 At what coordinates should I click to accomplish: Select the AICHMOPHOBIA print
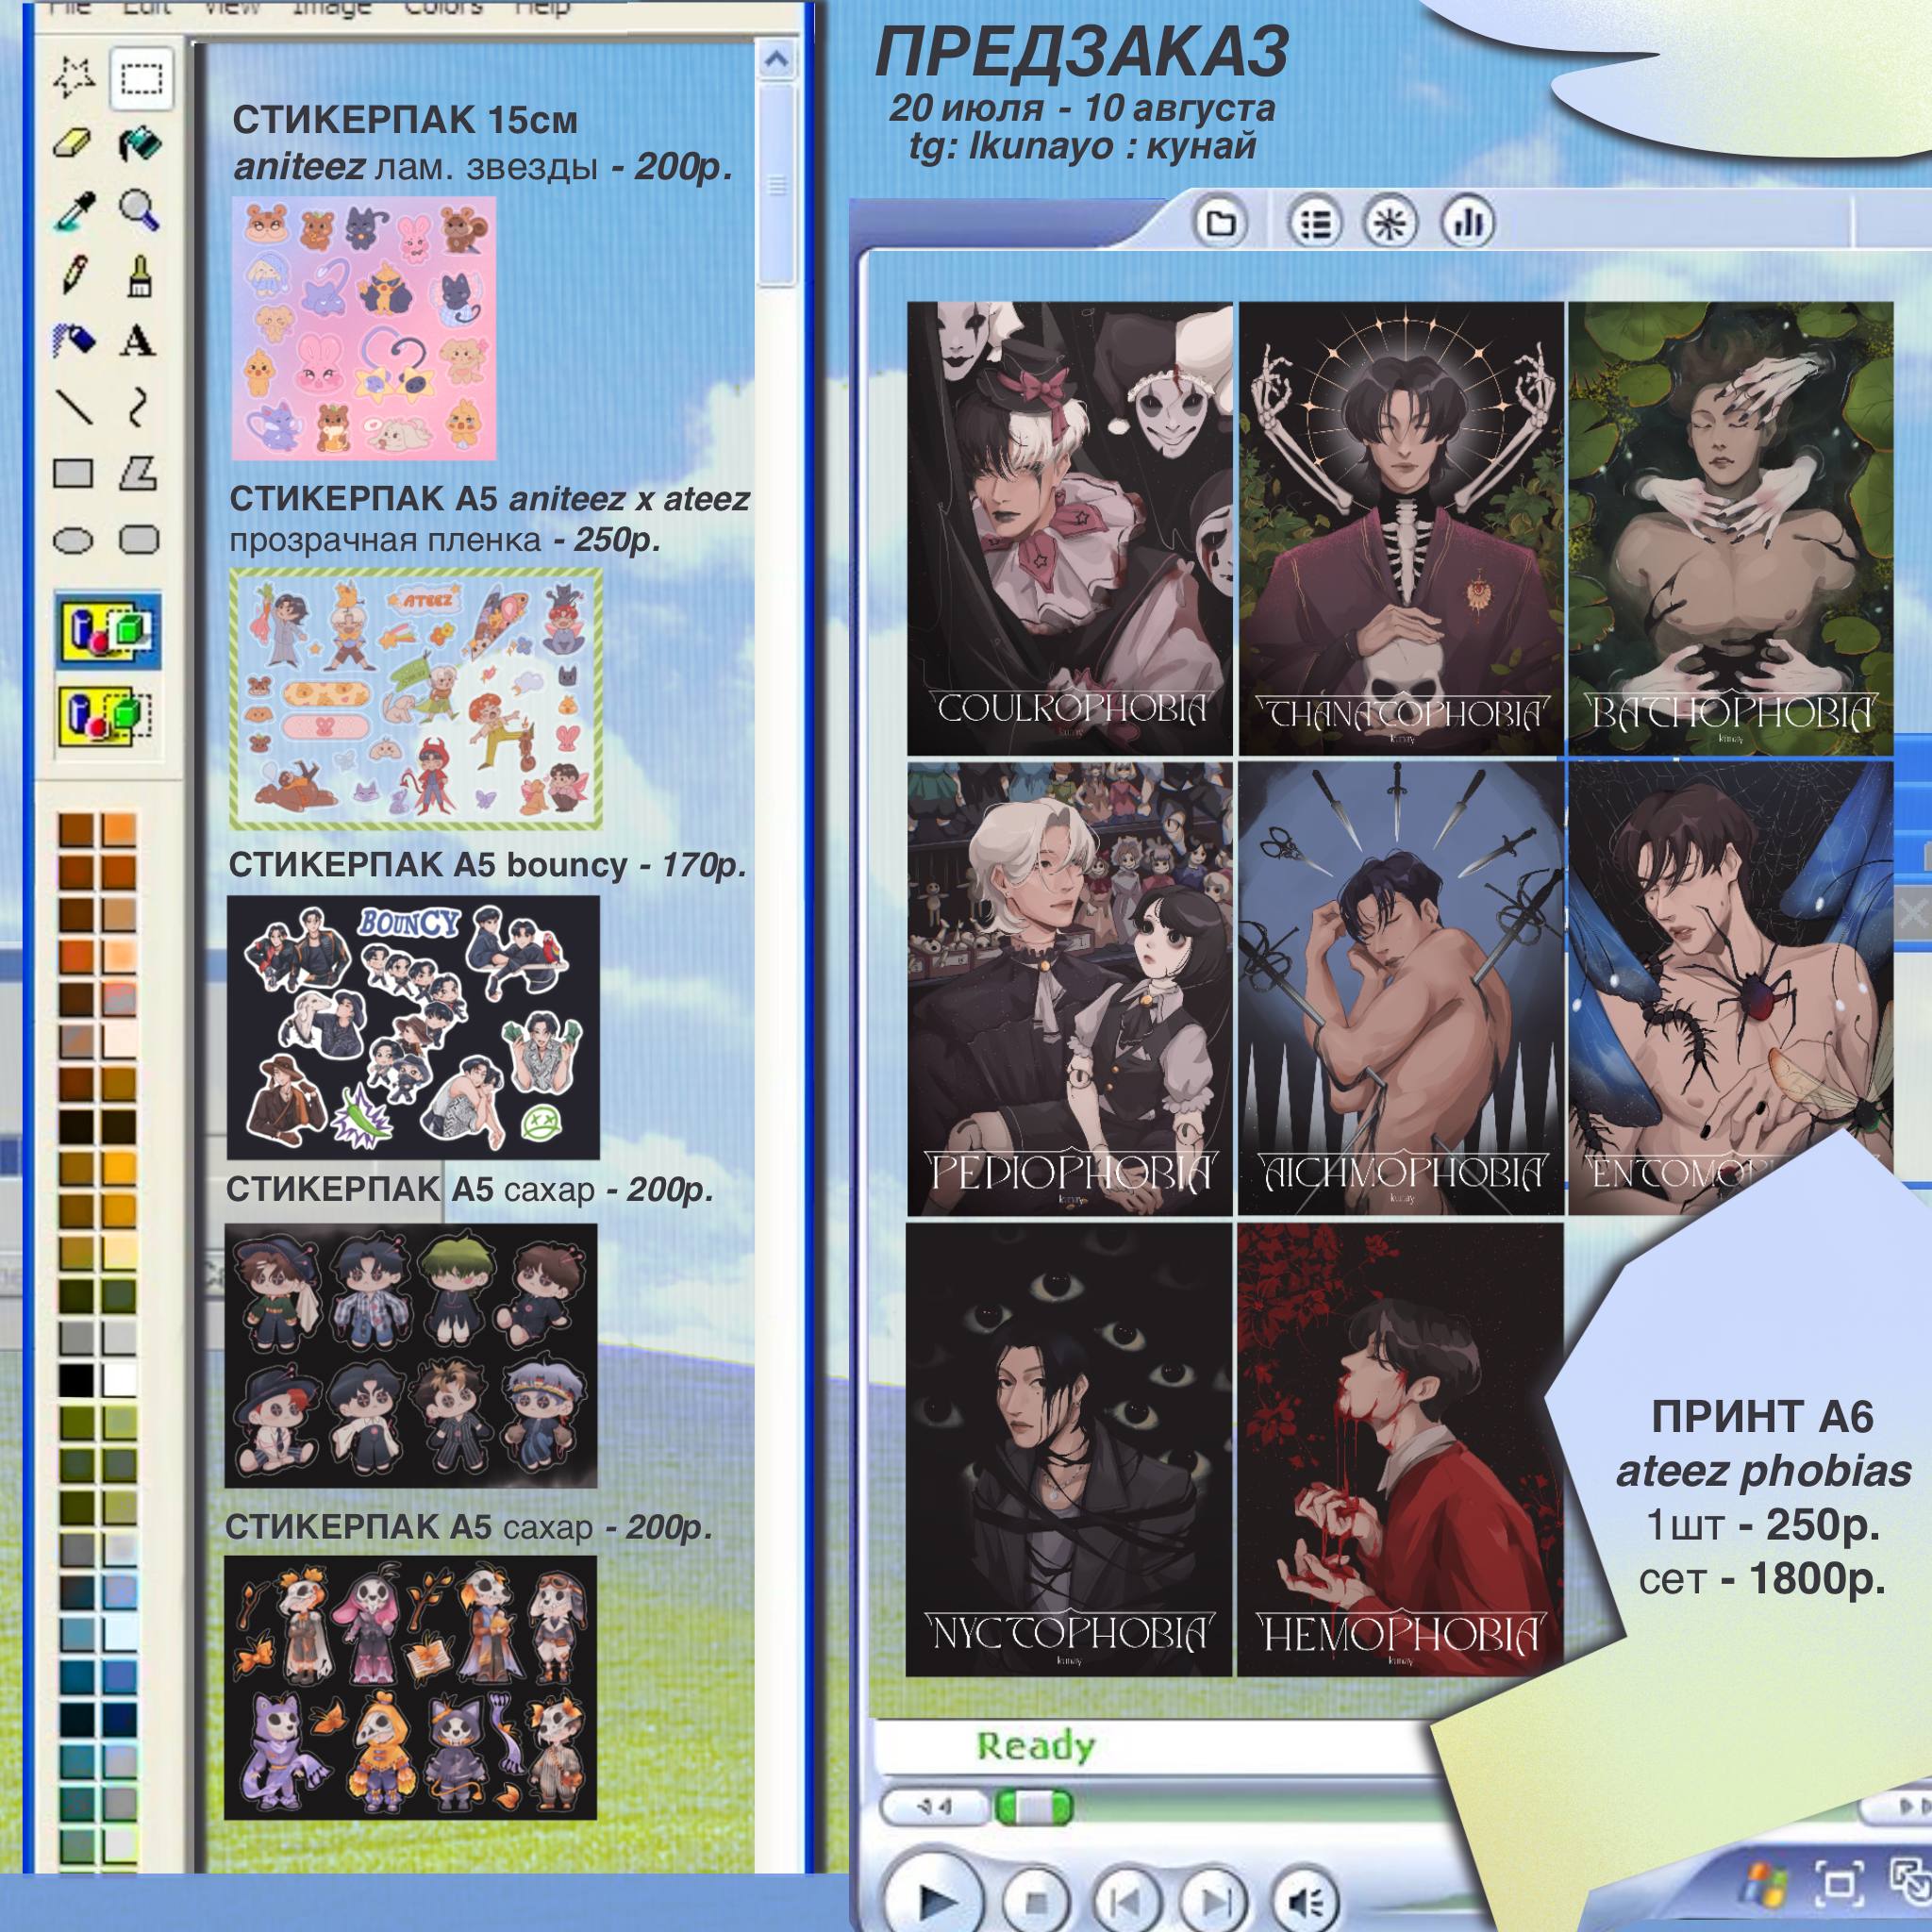tap(1401, 990)
